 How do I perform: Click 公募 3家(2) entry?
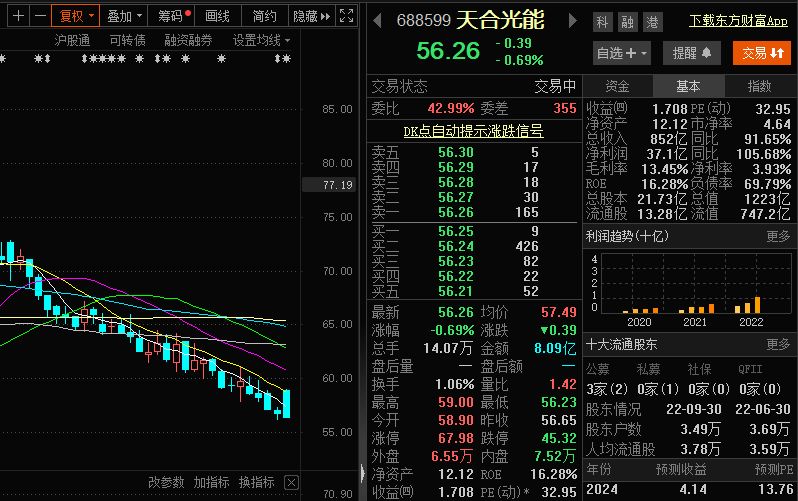[607, 389]
